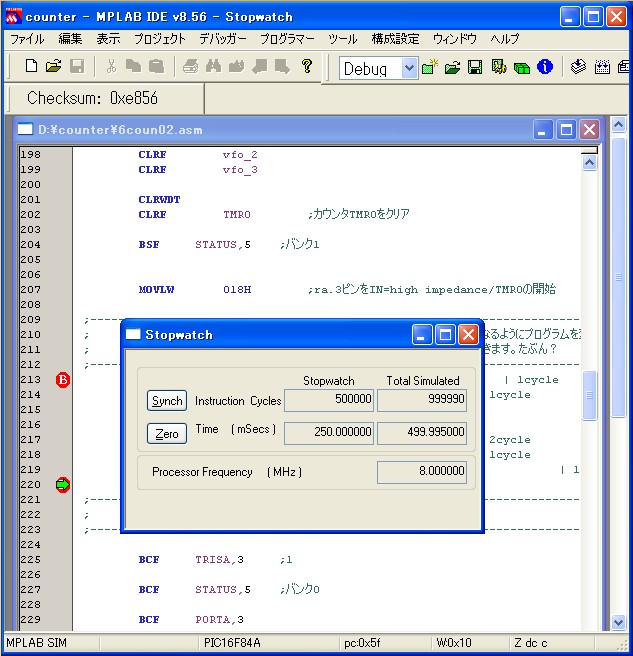This screenshot has height=656, width=633.
Task: Click the outer workspace scrollbar down arrow
Action: tap(618, 622)
